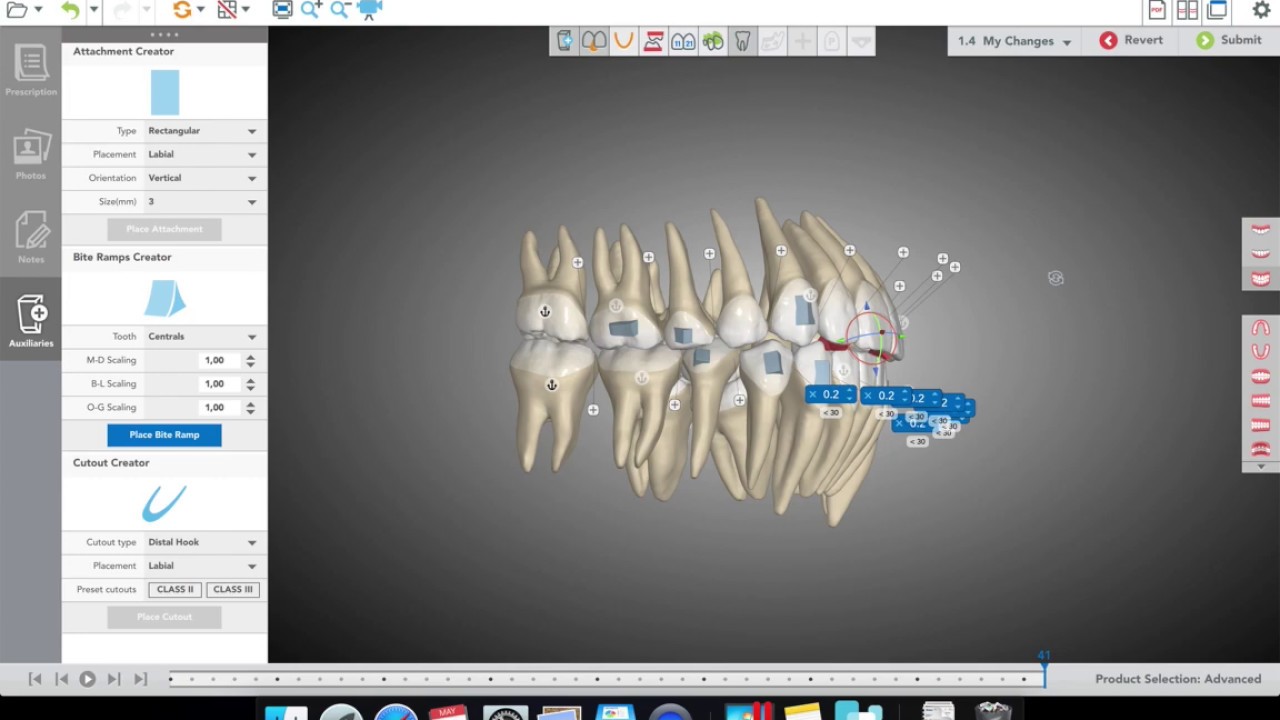Click the grid visibility toolbar icon
The image size is (1280, 720).
pyautogui.click(x=227, y=10)
